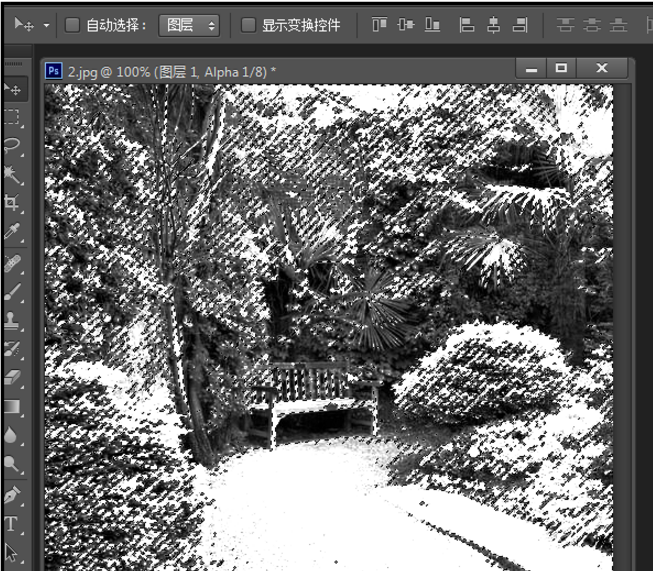Align right edges of layers

pos(520,25)
